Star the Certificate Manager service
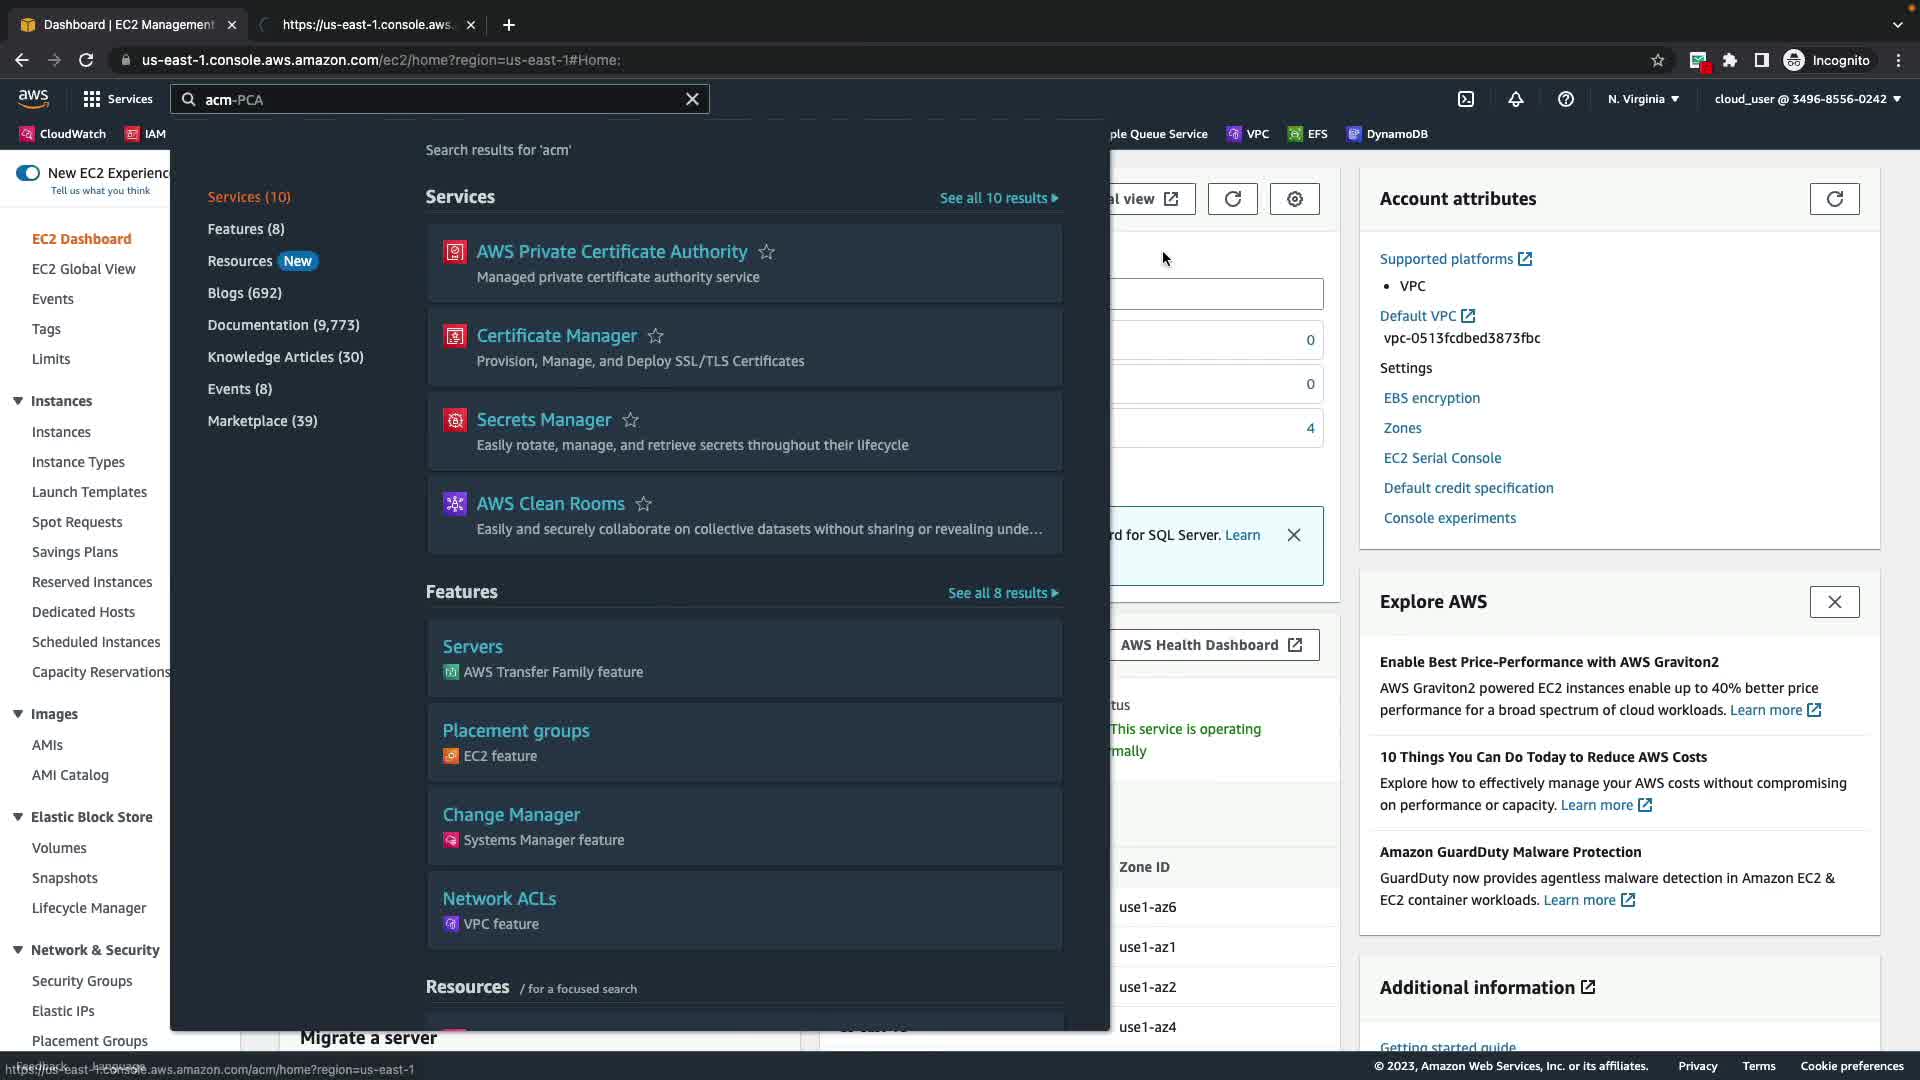 coord(656,336)
